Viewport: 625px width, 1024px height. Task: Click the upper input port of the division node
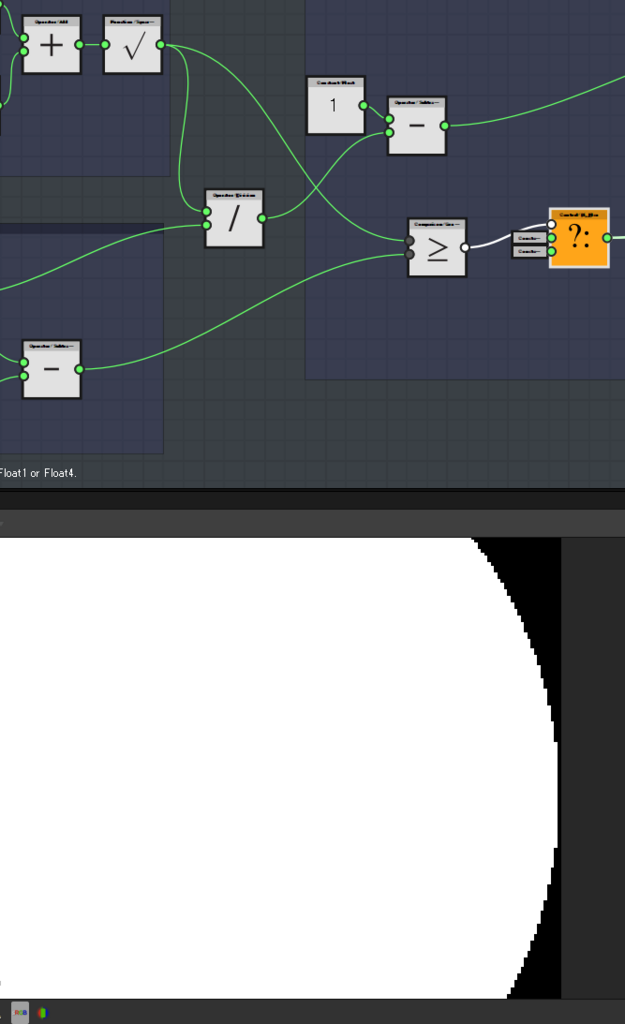207,212
